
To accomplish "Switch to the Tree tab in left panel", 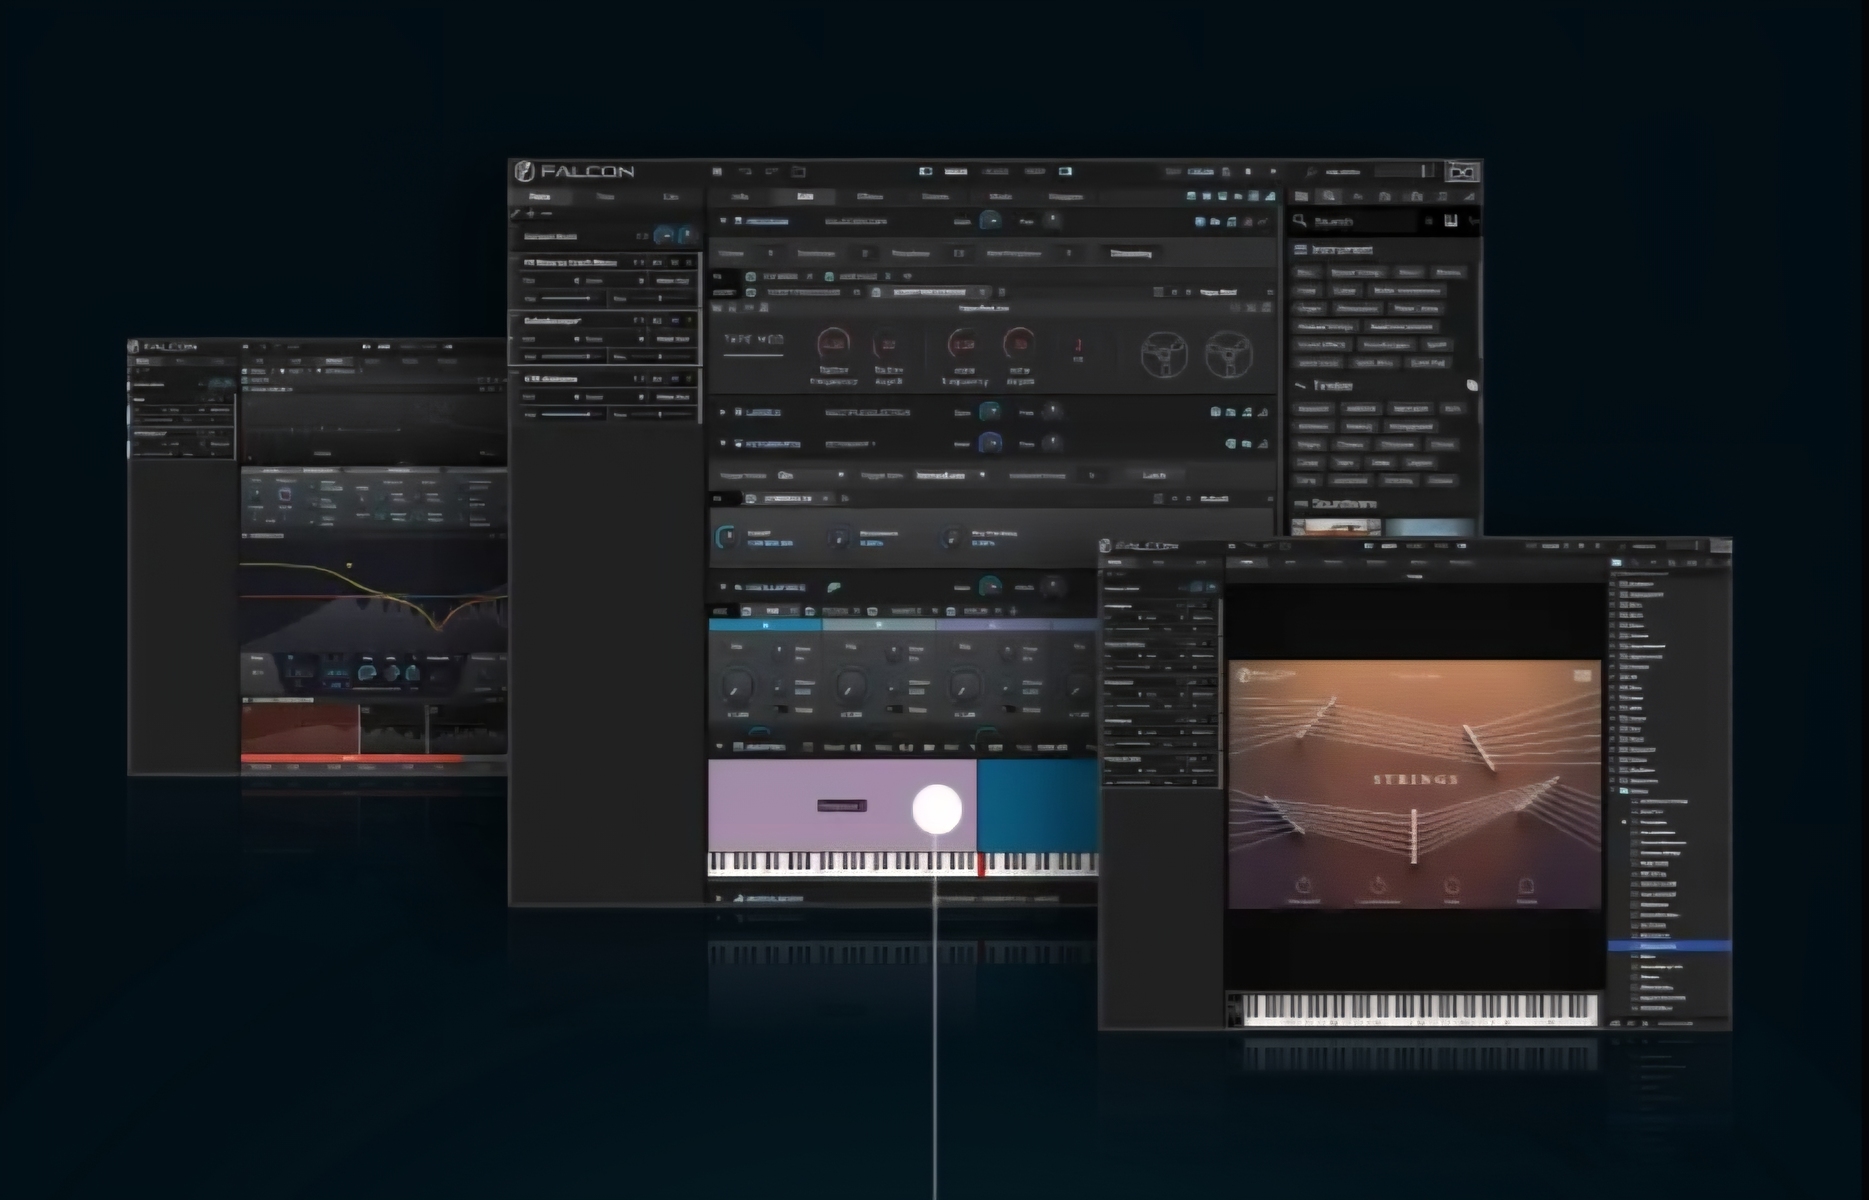I will tap(605, 196).
